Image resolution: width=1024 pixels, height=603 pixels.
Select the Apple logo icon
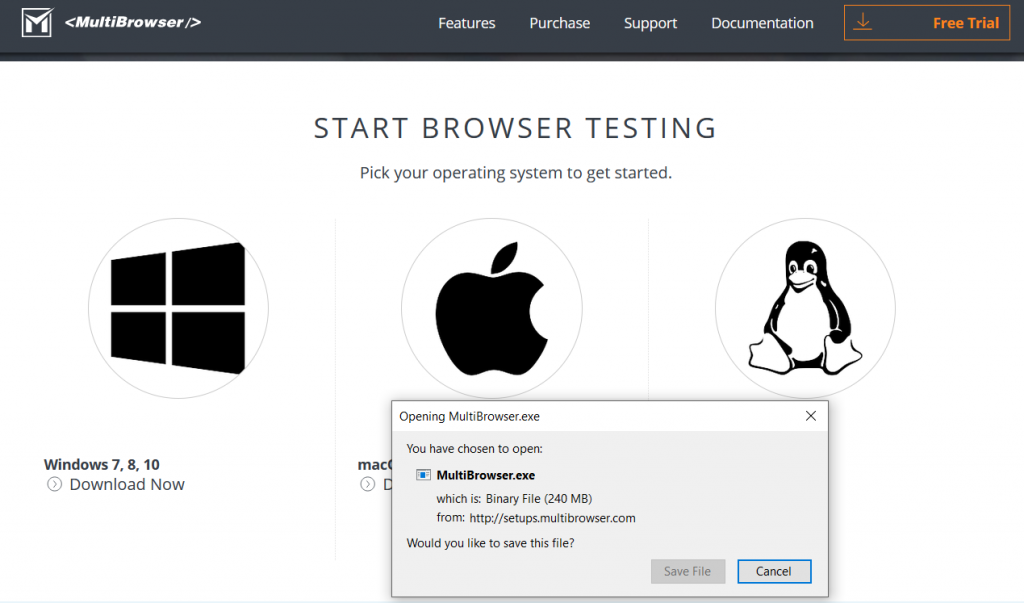point(491,308)
